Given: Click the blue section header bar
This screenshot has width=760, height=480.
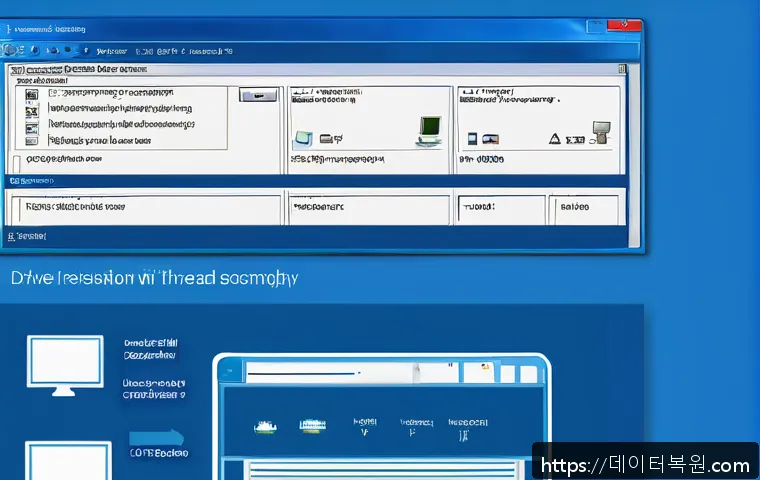Looking at the screenshot, I should click(320, 181).
